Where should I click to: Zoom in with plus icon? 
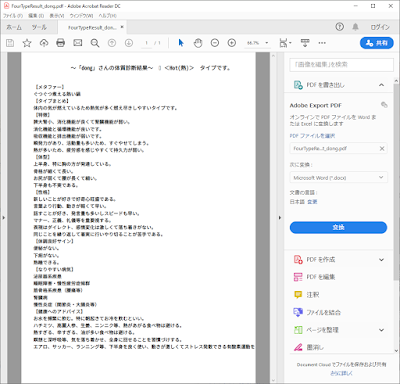coord(232,43)
